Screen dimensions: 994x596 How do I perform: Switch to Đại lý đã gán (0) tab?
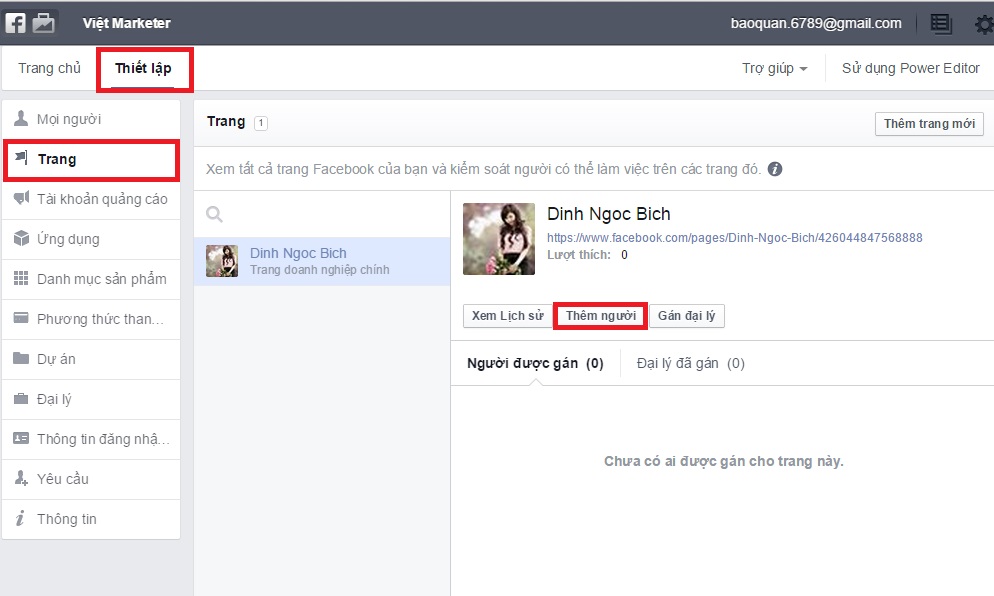click(690, 363)
